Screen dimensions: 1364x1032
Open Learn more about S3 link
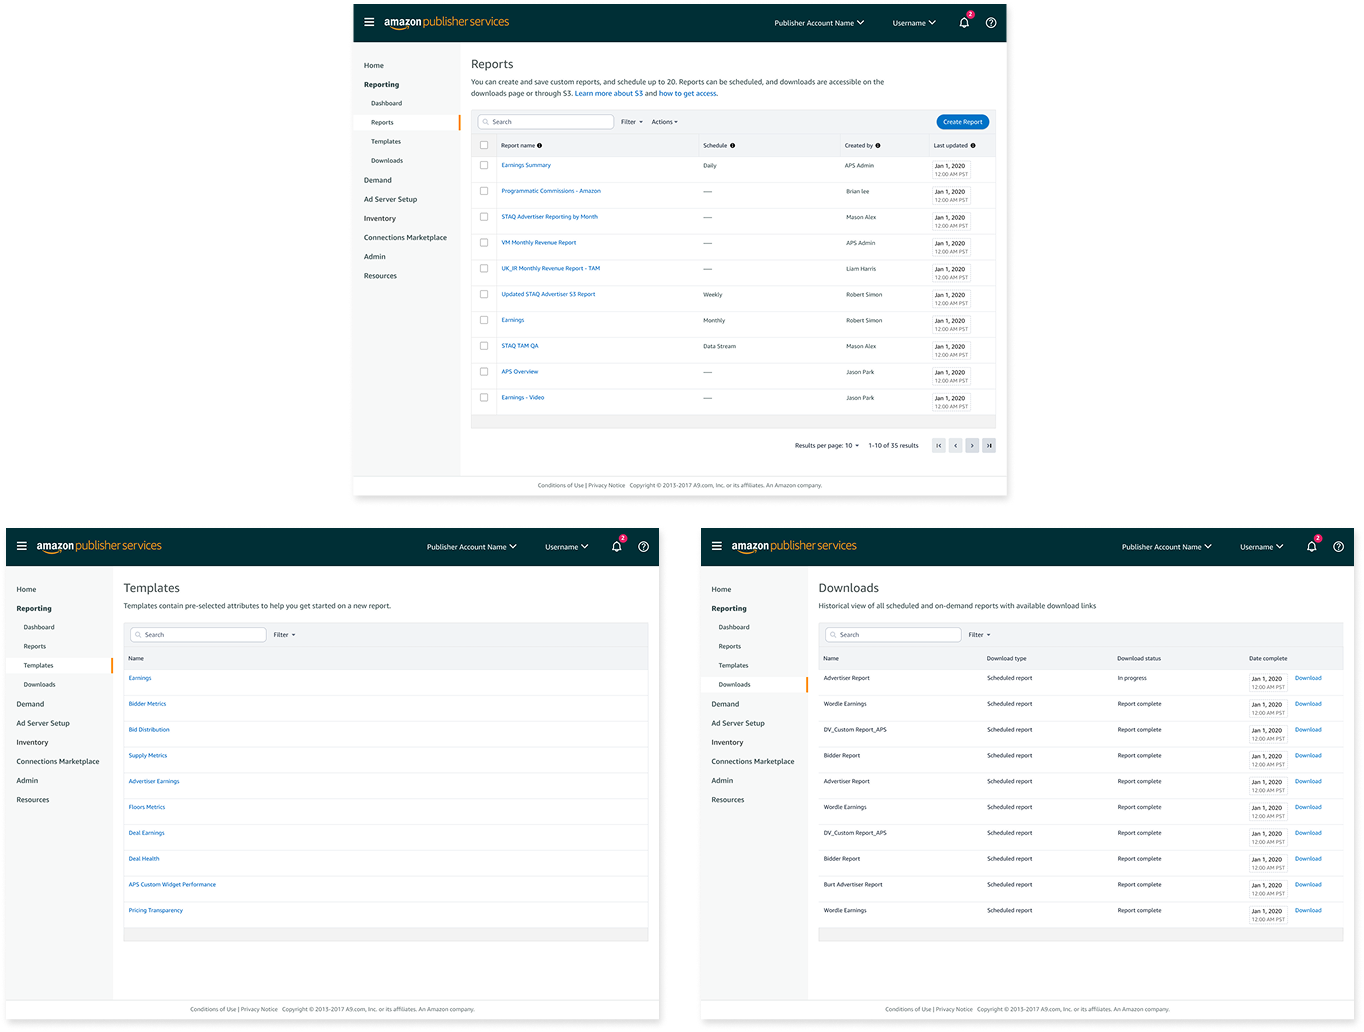pos(609,94)
